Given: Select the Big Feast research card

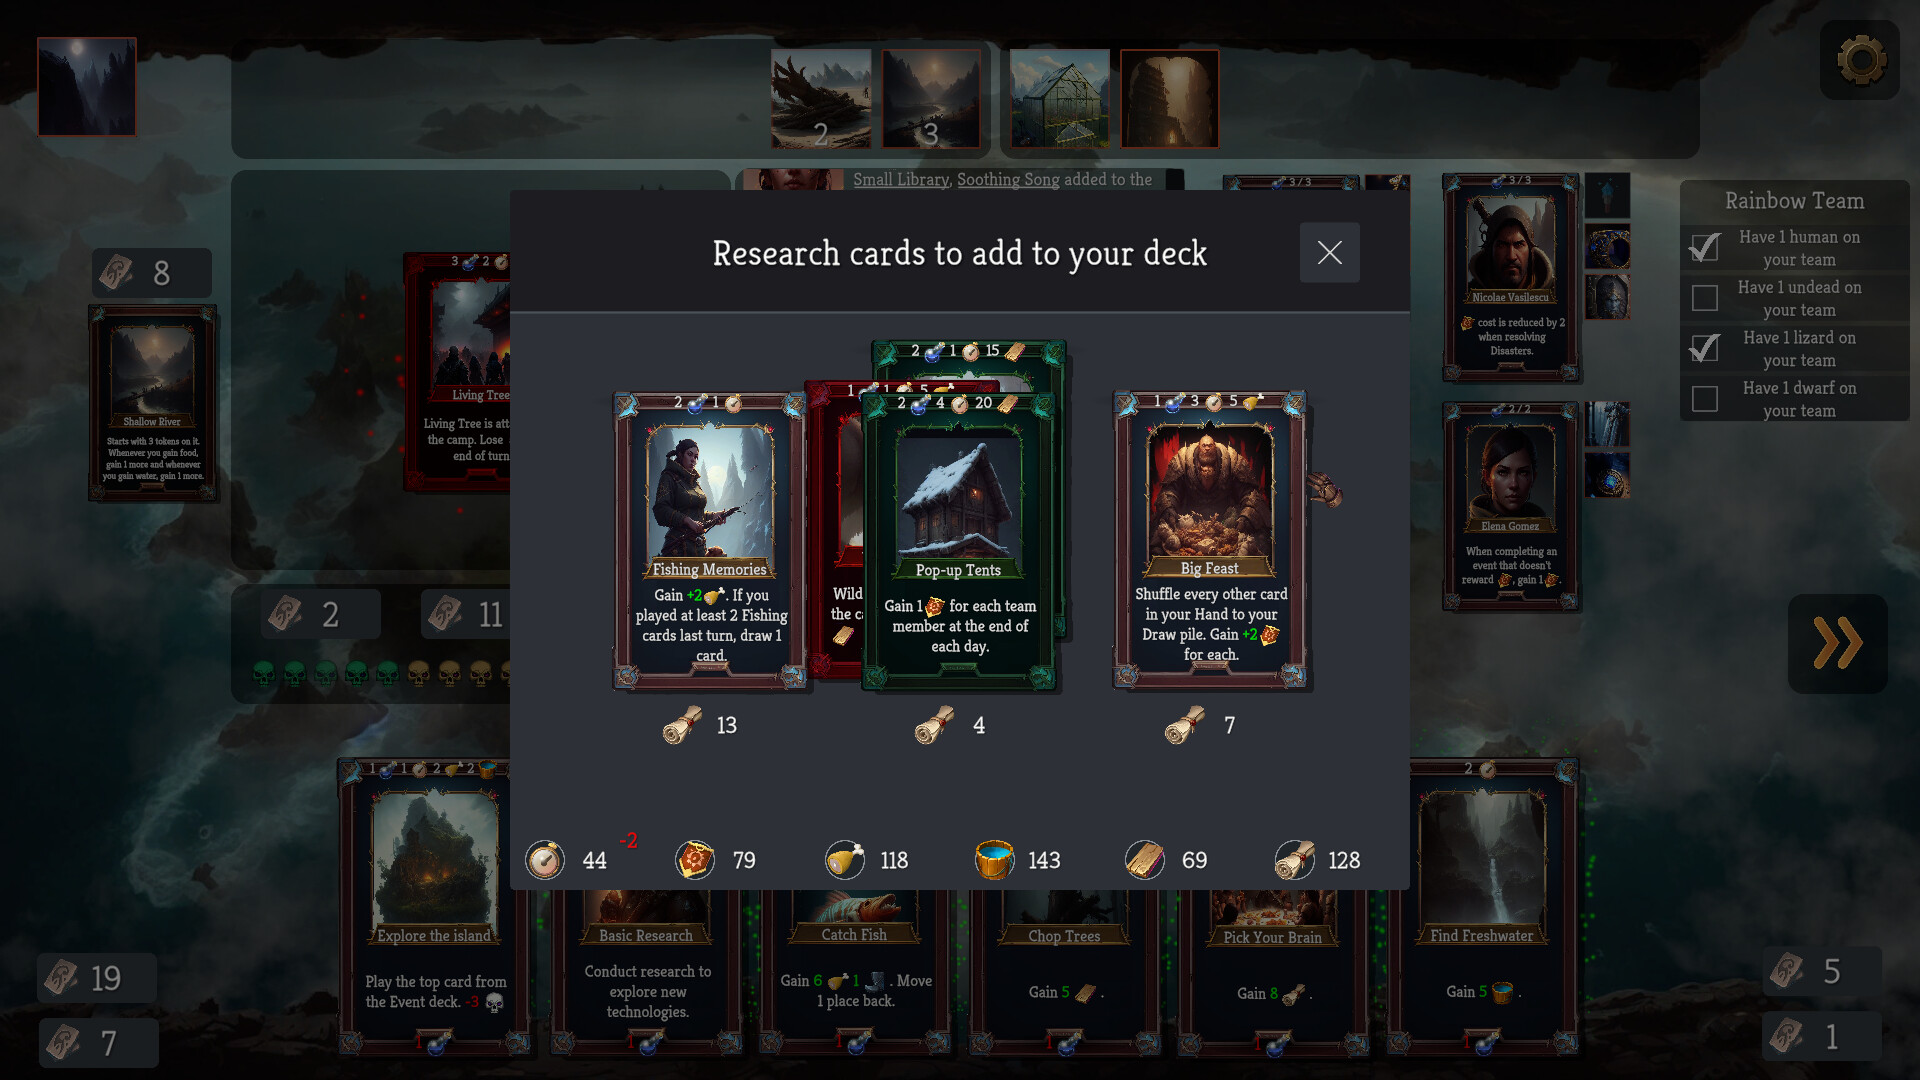Looking at the screenshot, I should [x=1210, y=540].
